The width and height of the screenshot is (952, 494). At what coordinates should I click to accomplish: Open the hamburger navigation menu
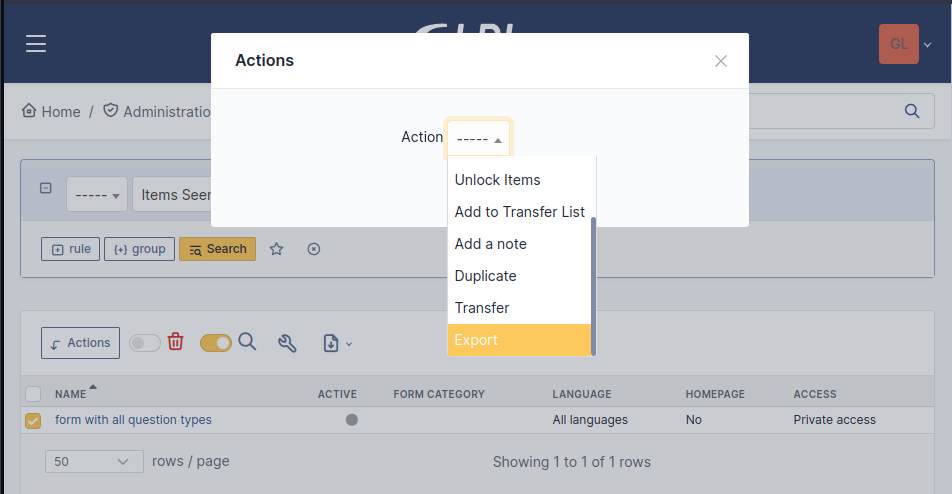pos(36,44)
